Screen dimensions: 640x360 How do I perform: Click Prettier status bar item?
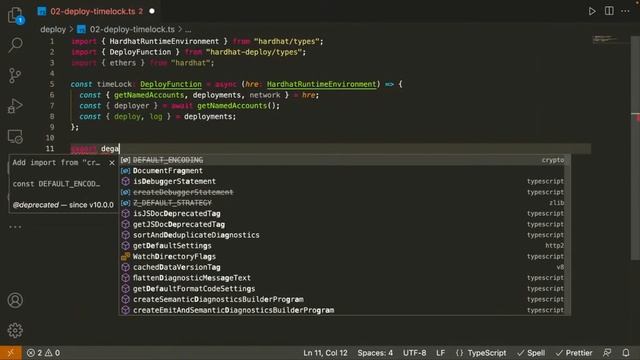click(x=573, y=353)
